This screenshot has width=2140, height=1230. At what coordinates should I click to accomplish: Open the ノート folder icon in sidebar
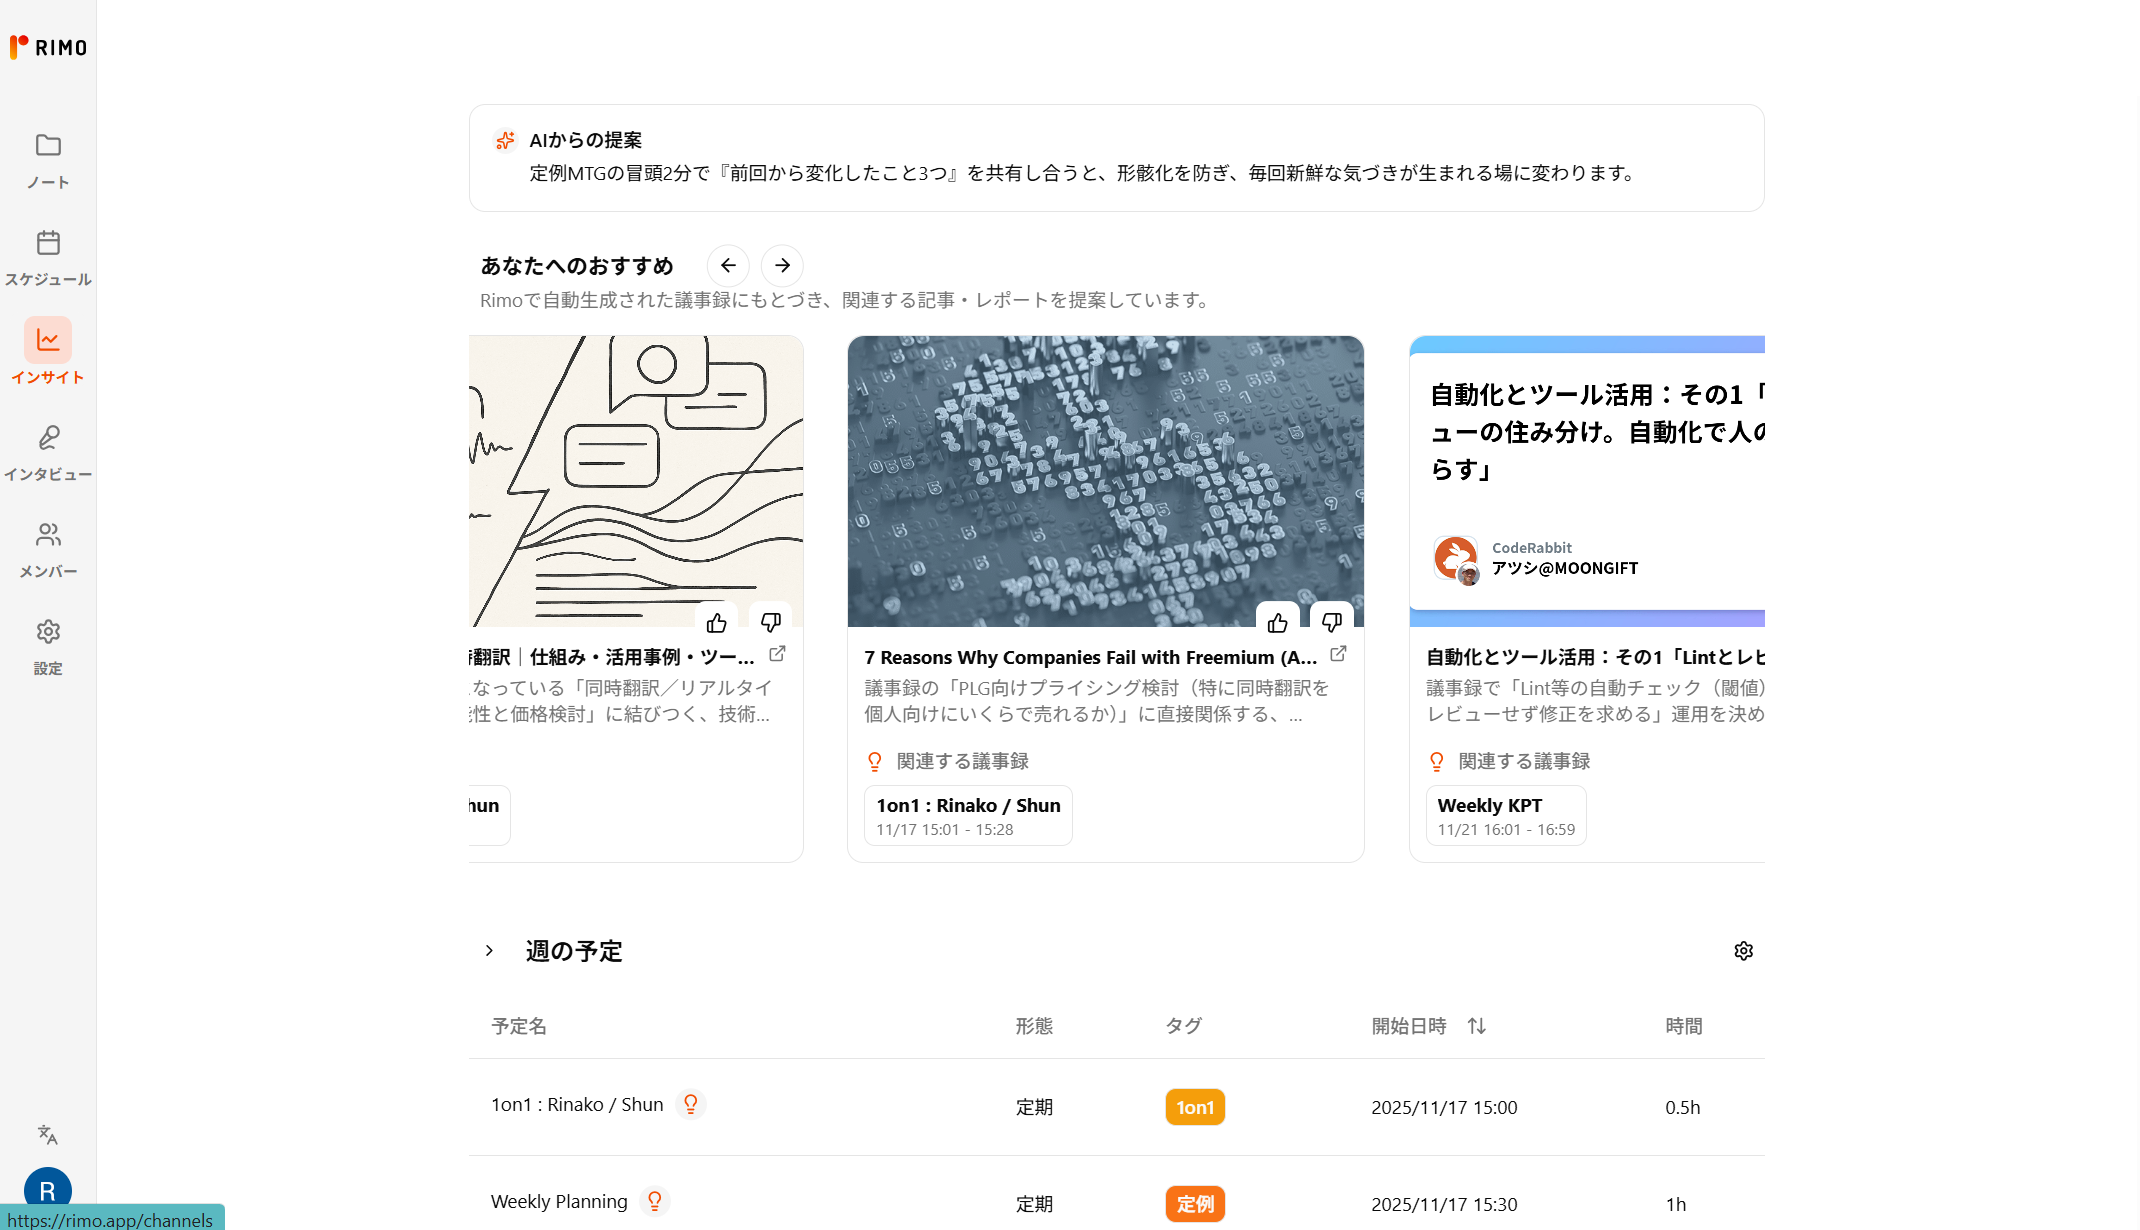[48, 146]
